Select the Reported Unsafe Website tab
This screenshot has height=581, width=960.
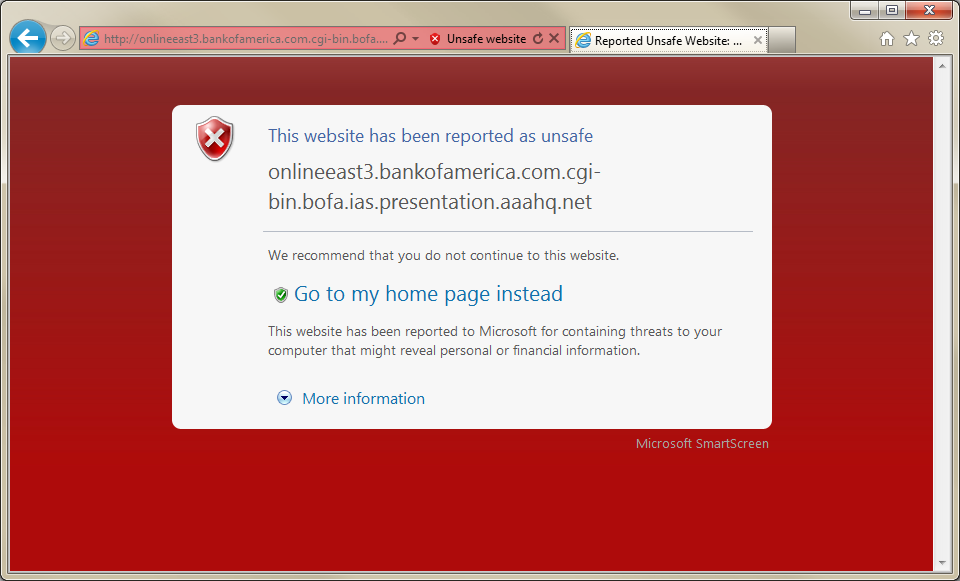point(669,40)
